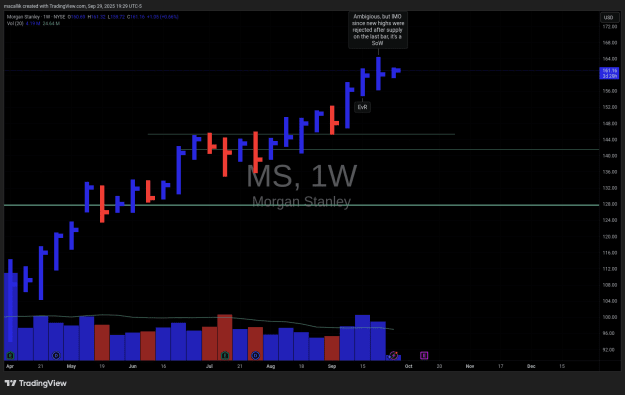This screenshot has width=625, height=395.
Task: Click the Morgan Stanley 1W NYSE legend title
Action: [x=36, y=17]
